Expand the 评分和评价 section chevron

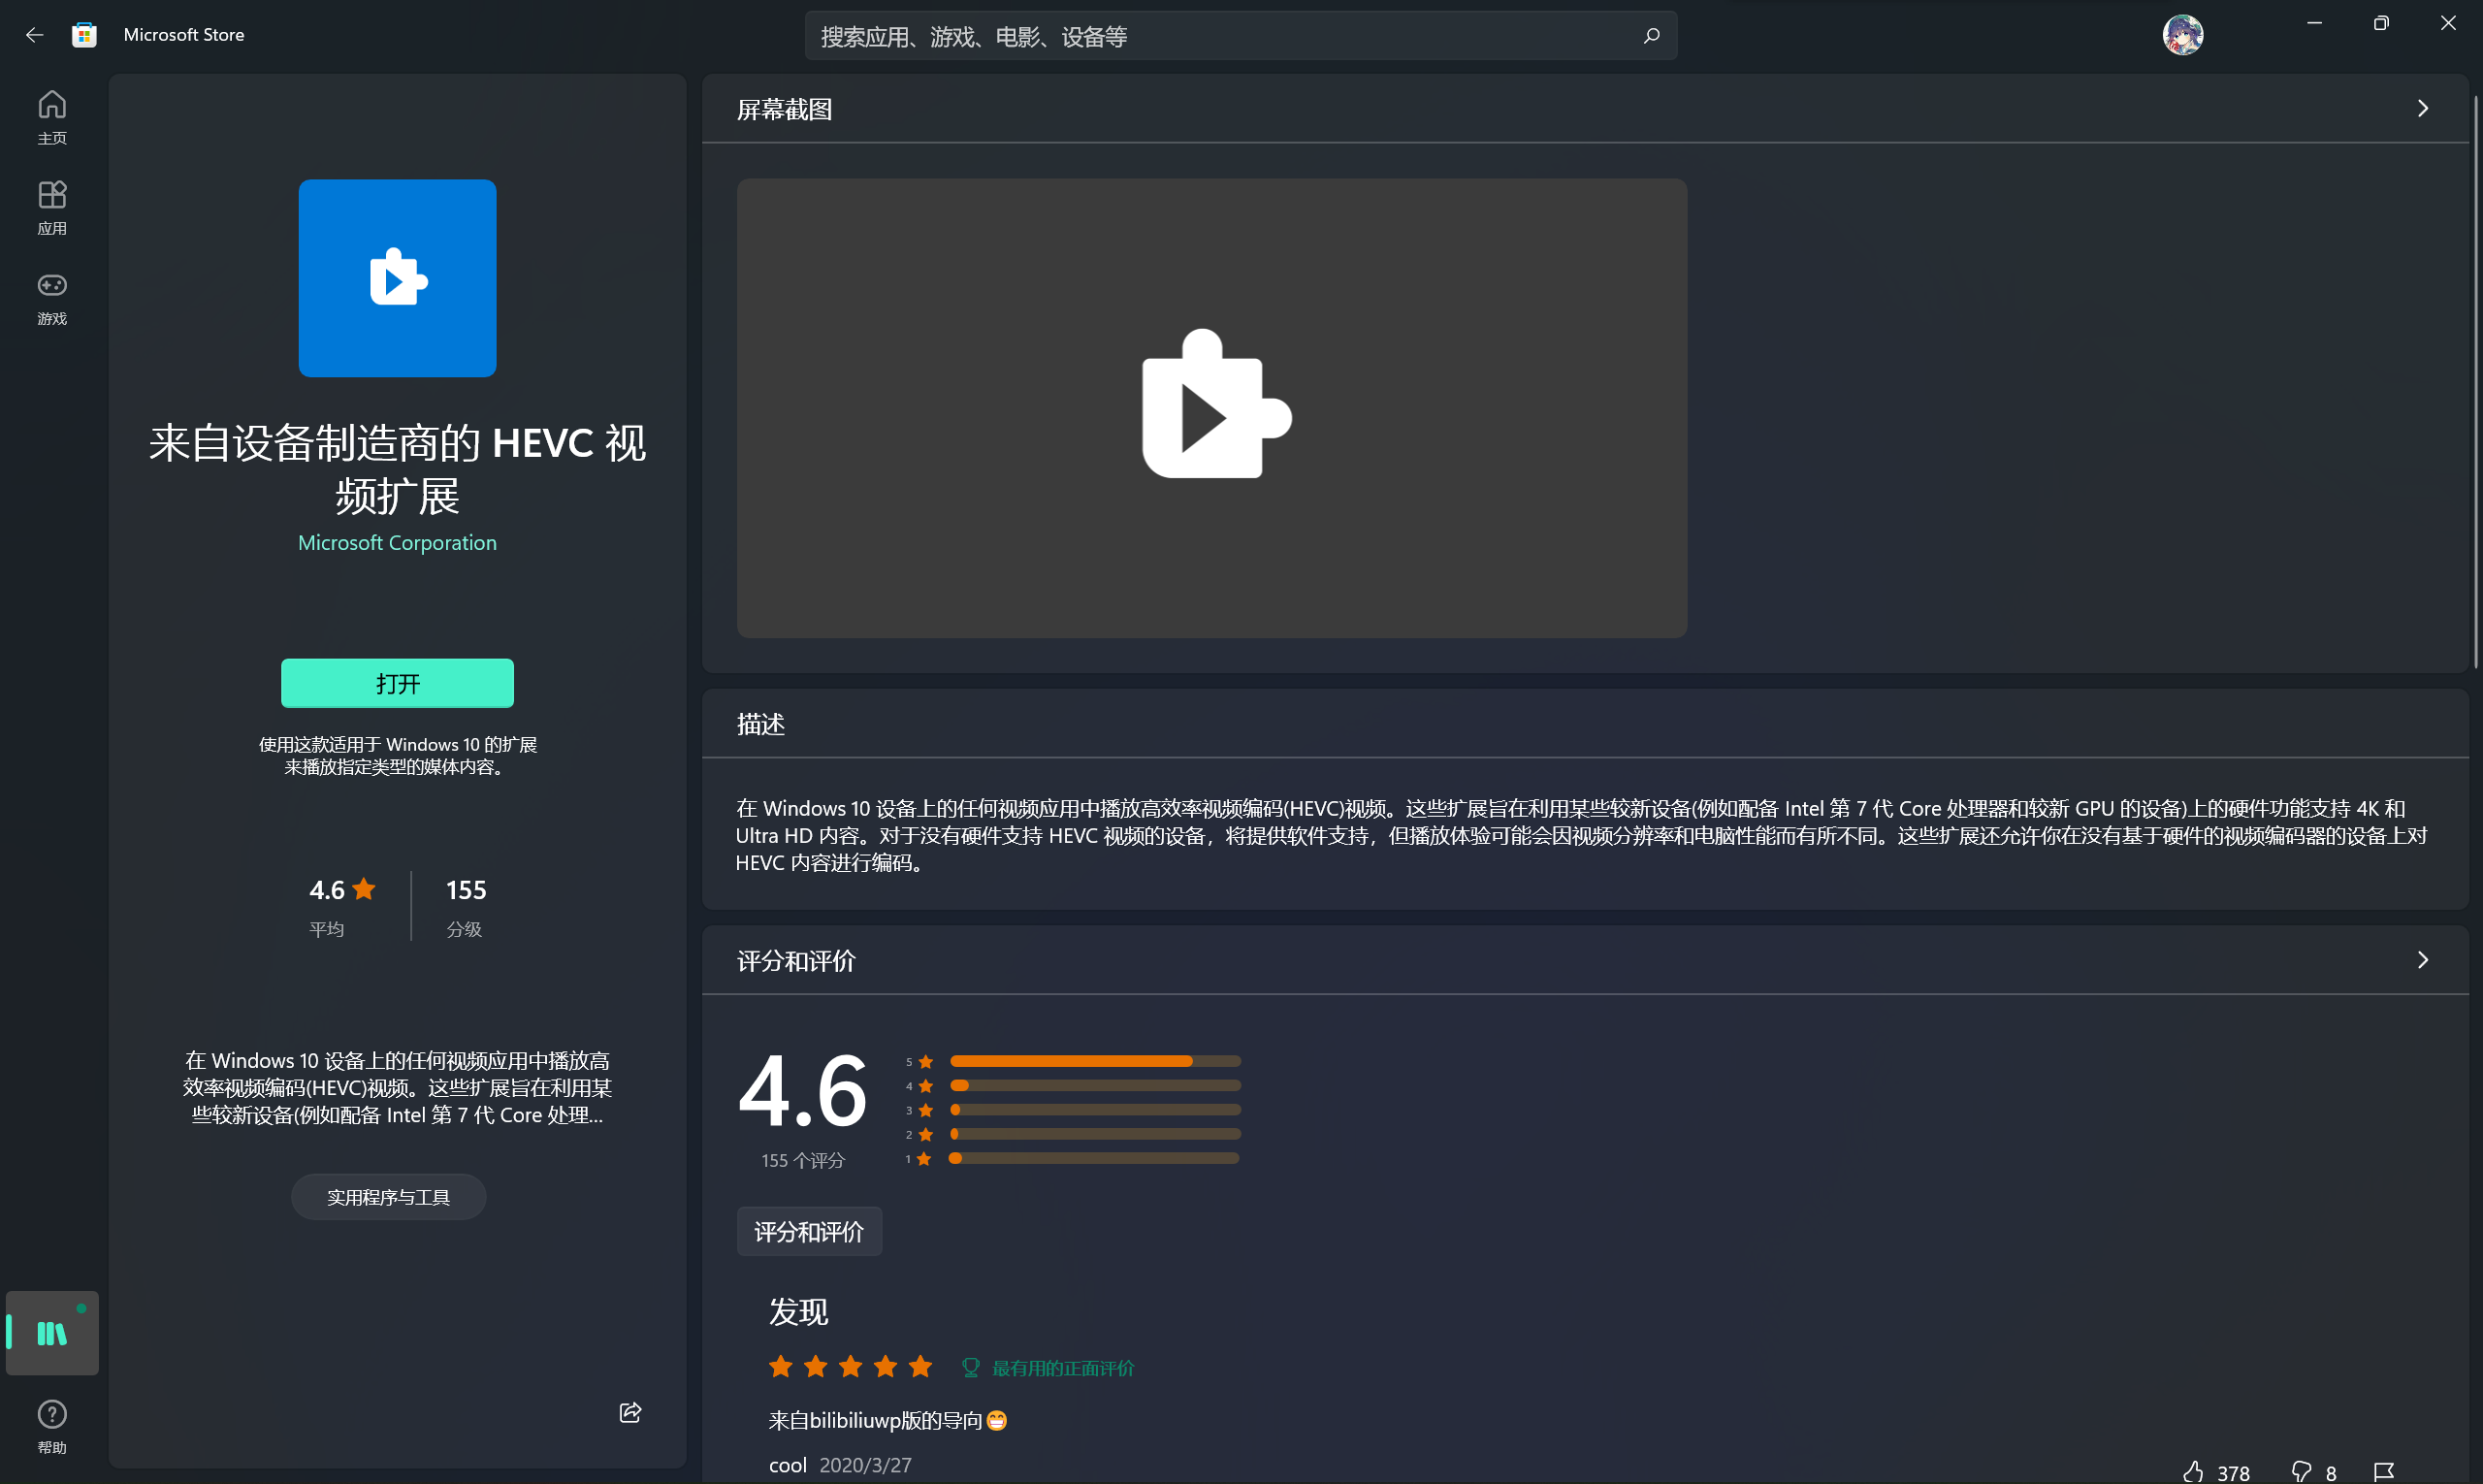point(2422,960)
